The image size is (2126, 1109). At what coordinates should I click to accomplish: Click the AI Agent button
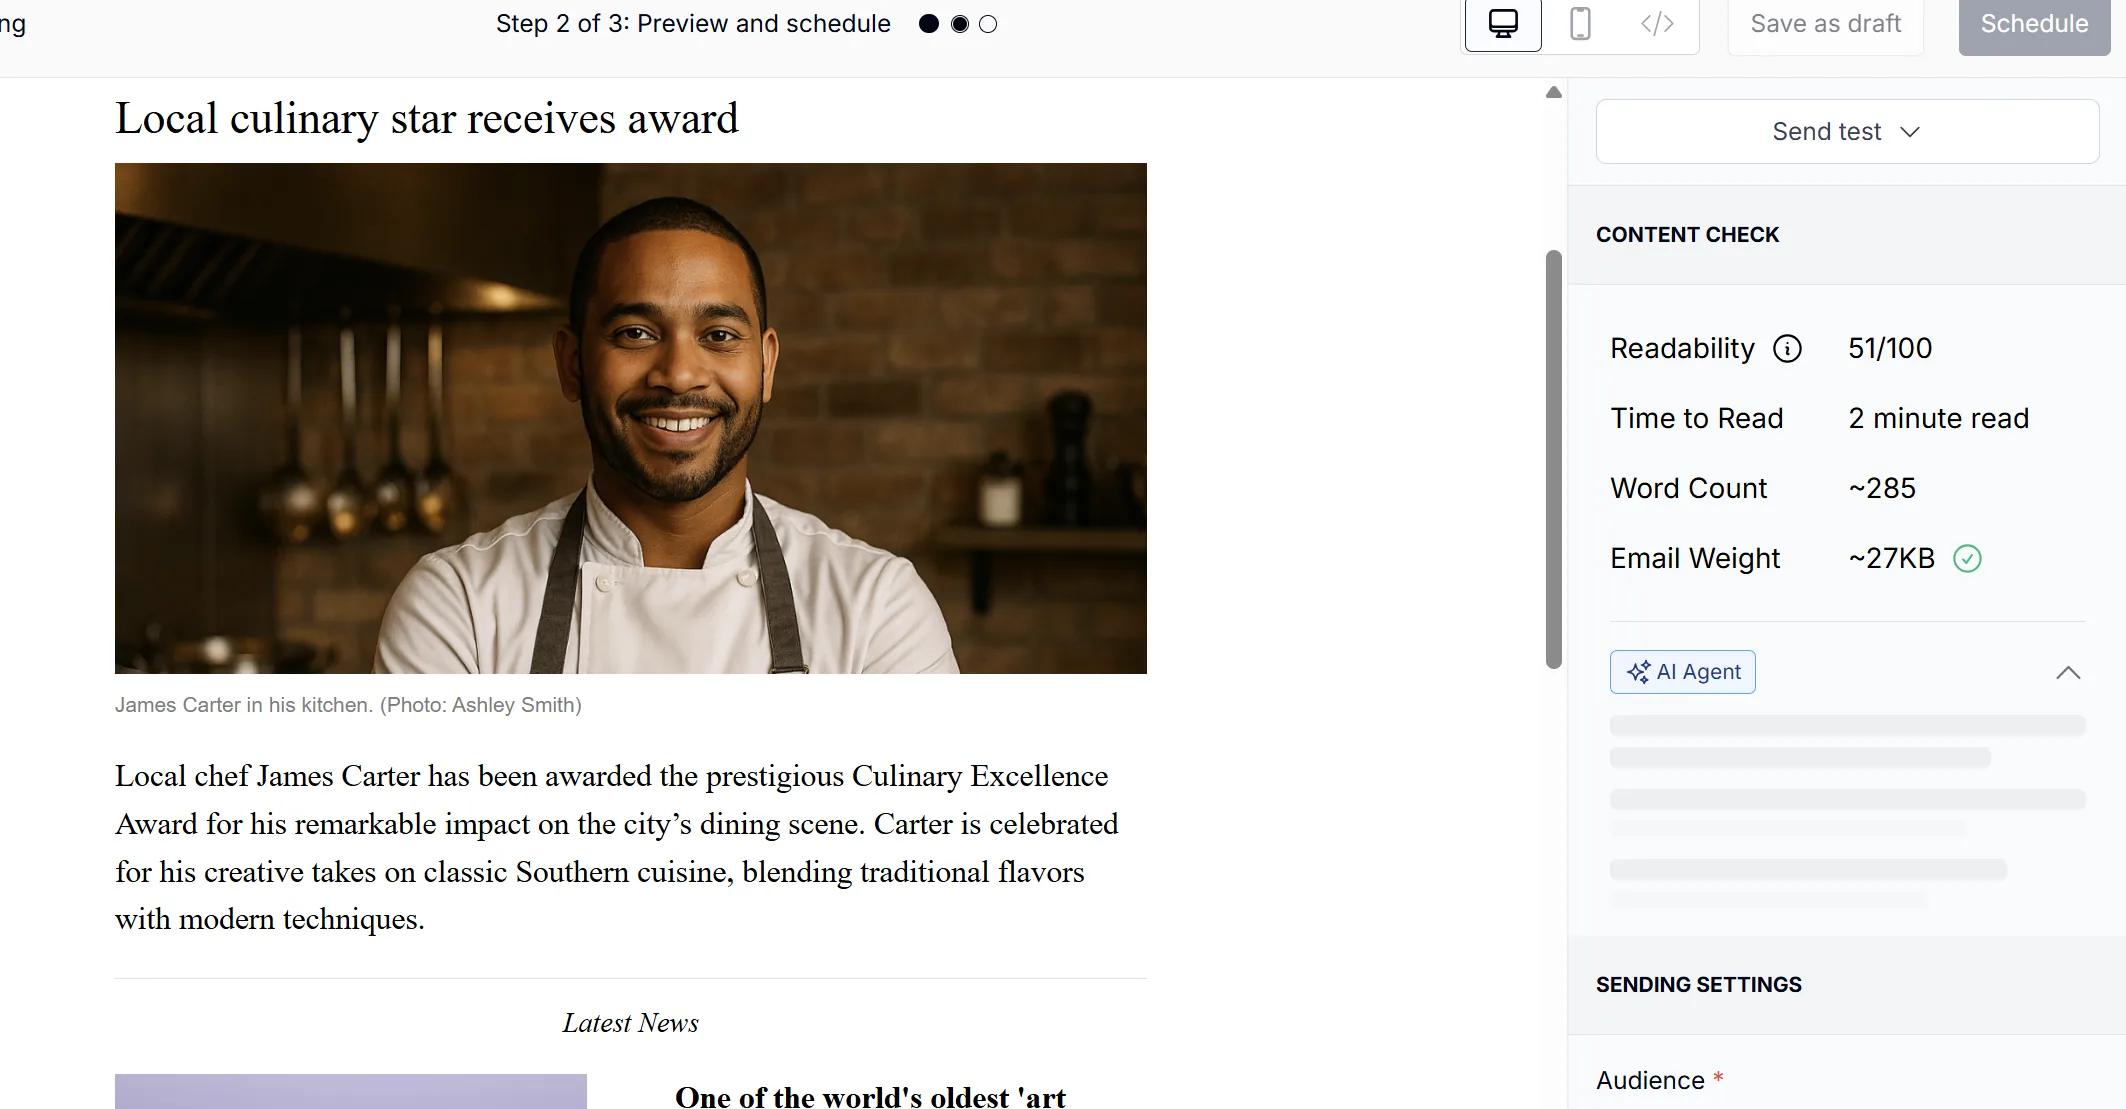point(1683,672)
